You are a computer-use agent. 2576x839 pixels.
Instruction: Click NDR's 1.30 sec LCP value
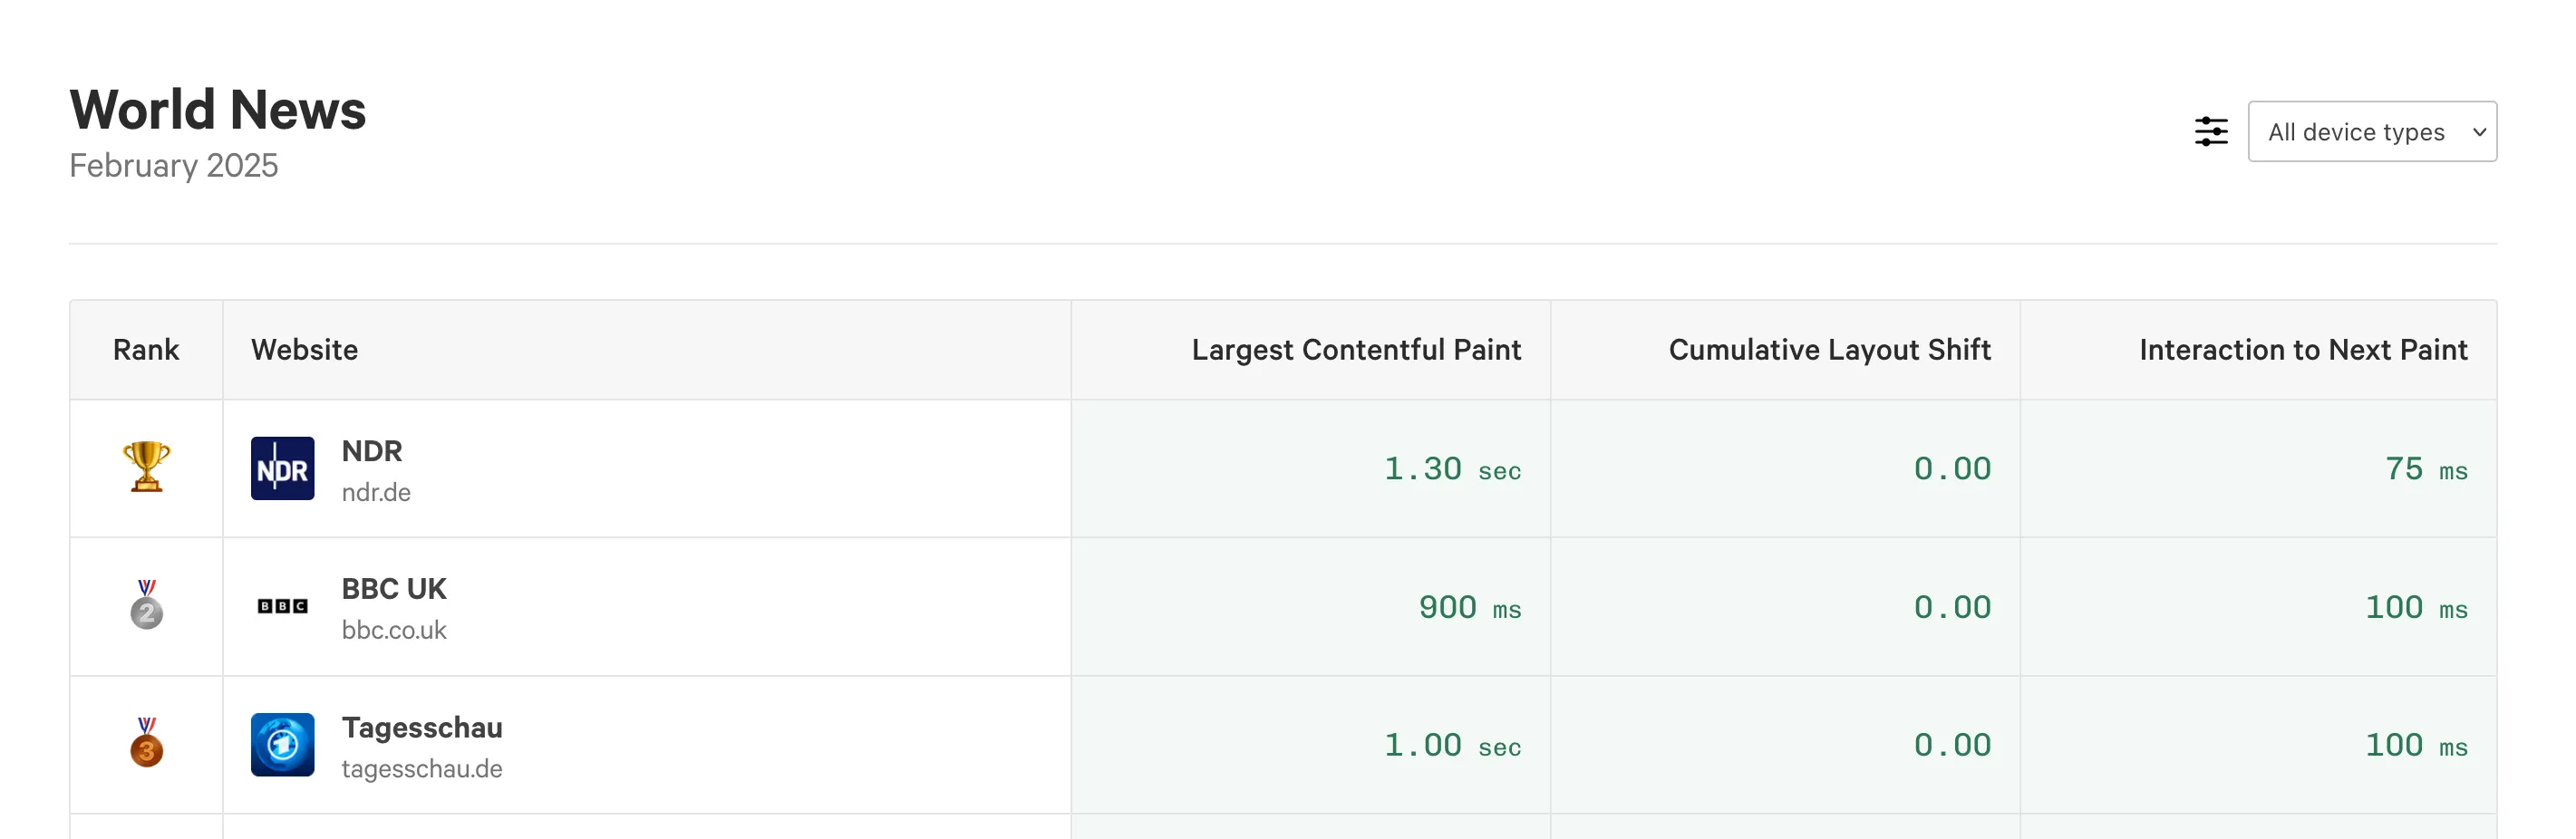pos(1451,468)
